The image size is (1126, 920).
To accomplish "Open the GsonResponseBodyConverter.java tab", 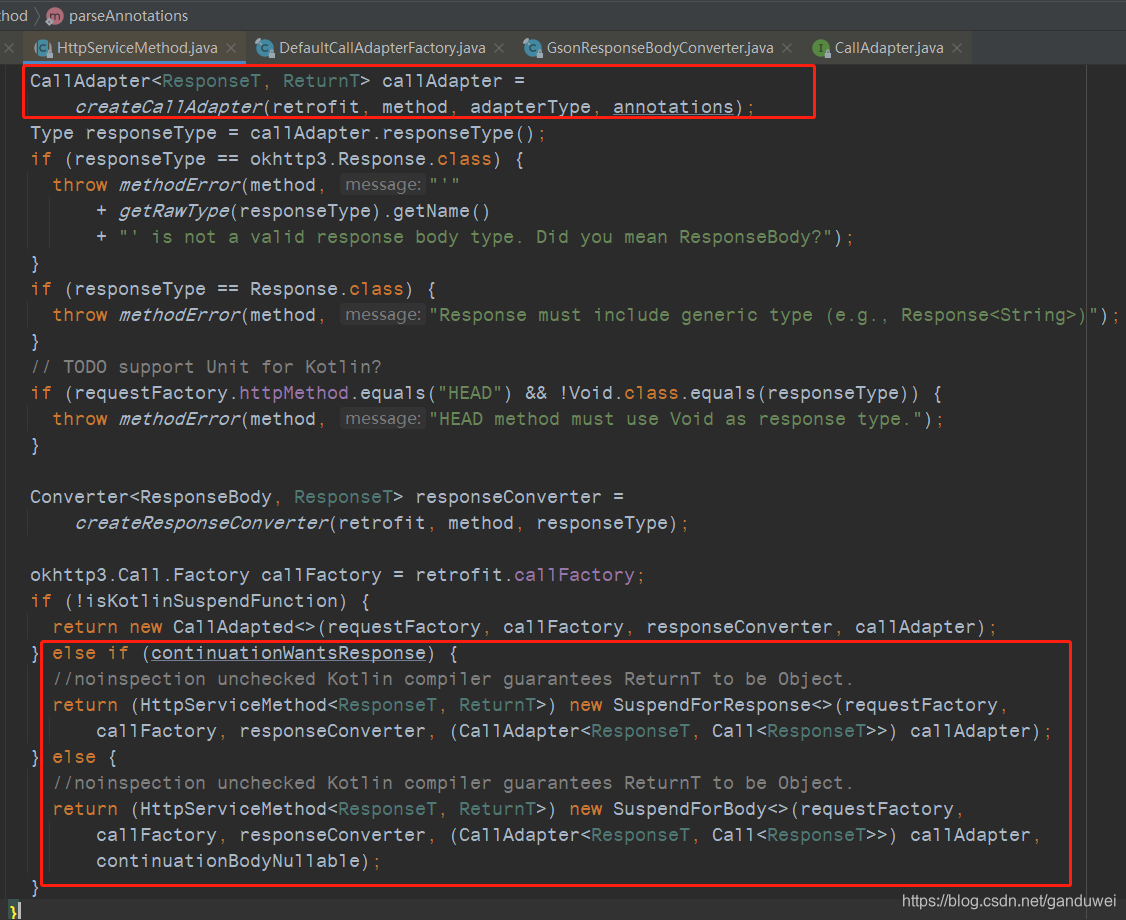I will click(x=659, y=48).
